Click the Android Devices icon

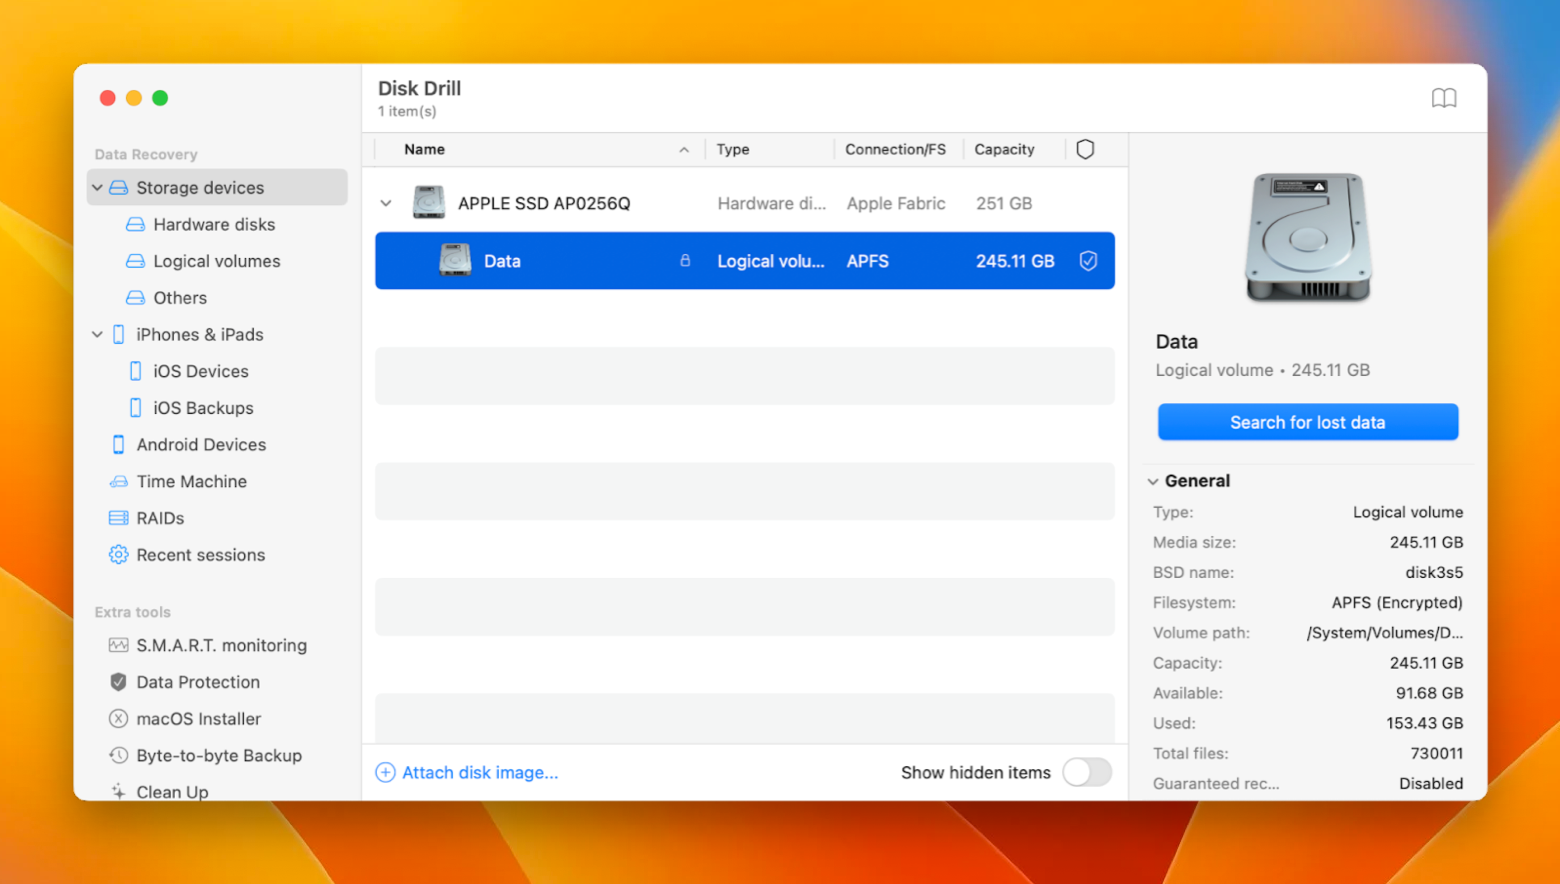point(119,444)
